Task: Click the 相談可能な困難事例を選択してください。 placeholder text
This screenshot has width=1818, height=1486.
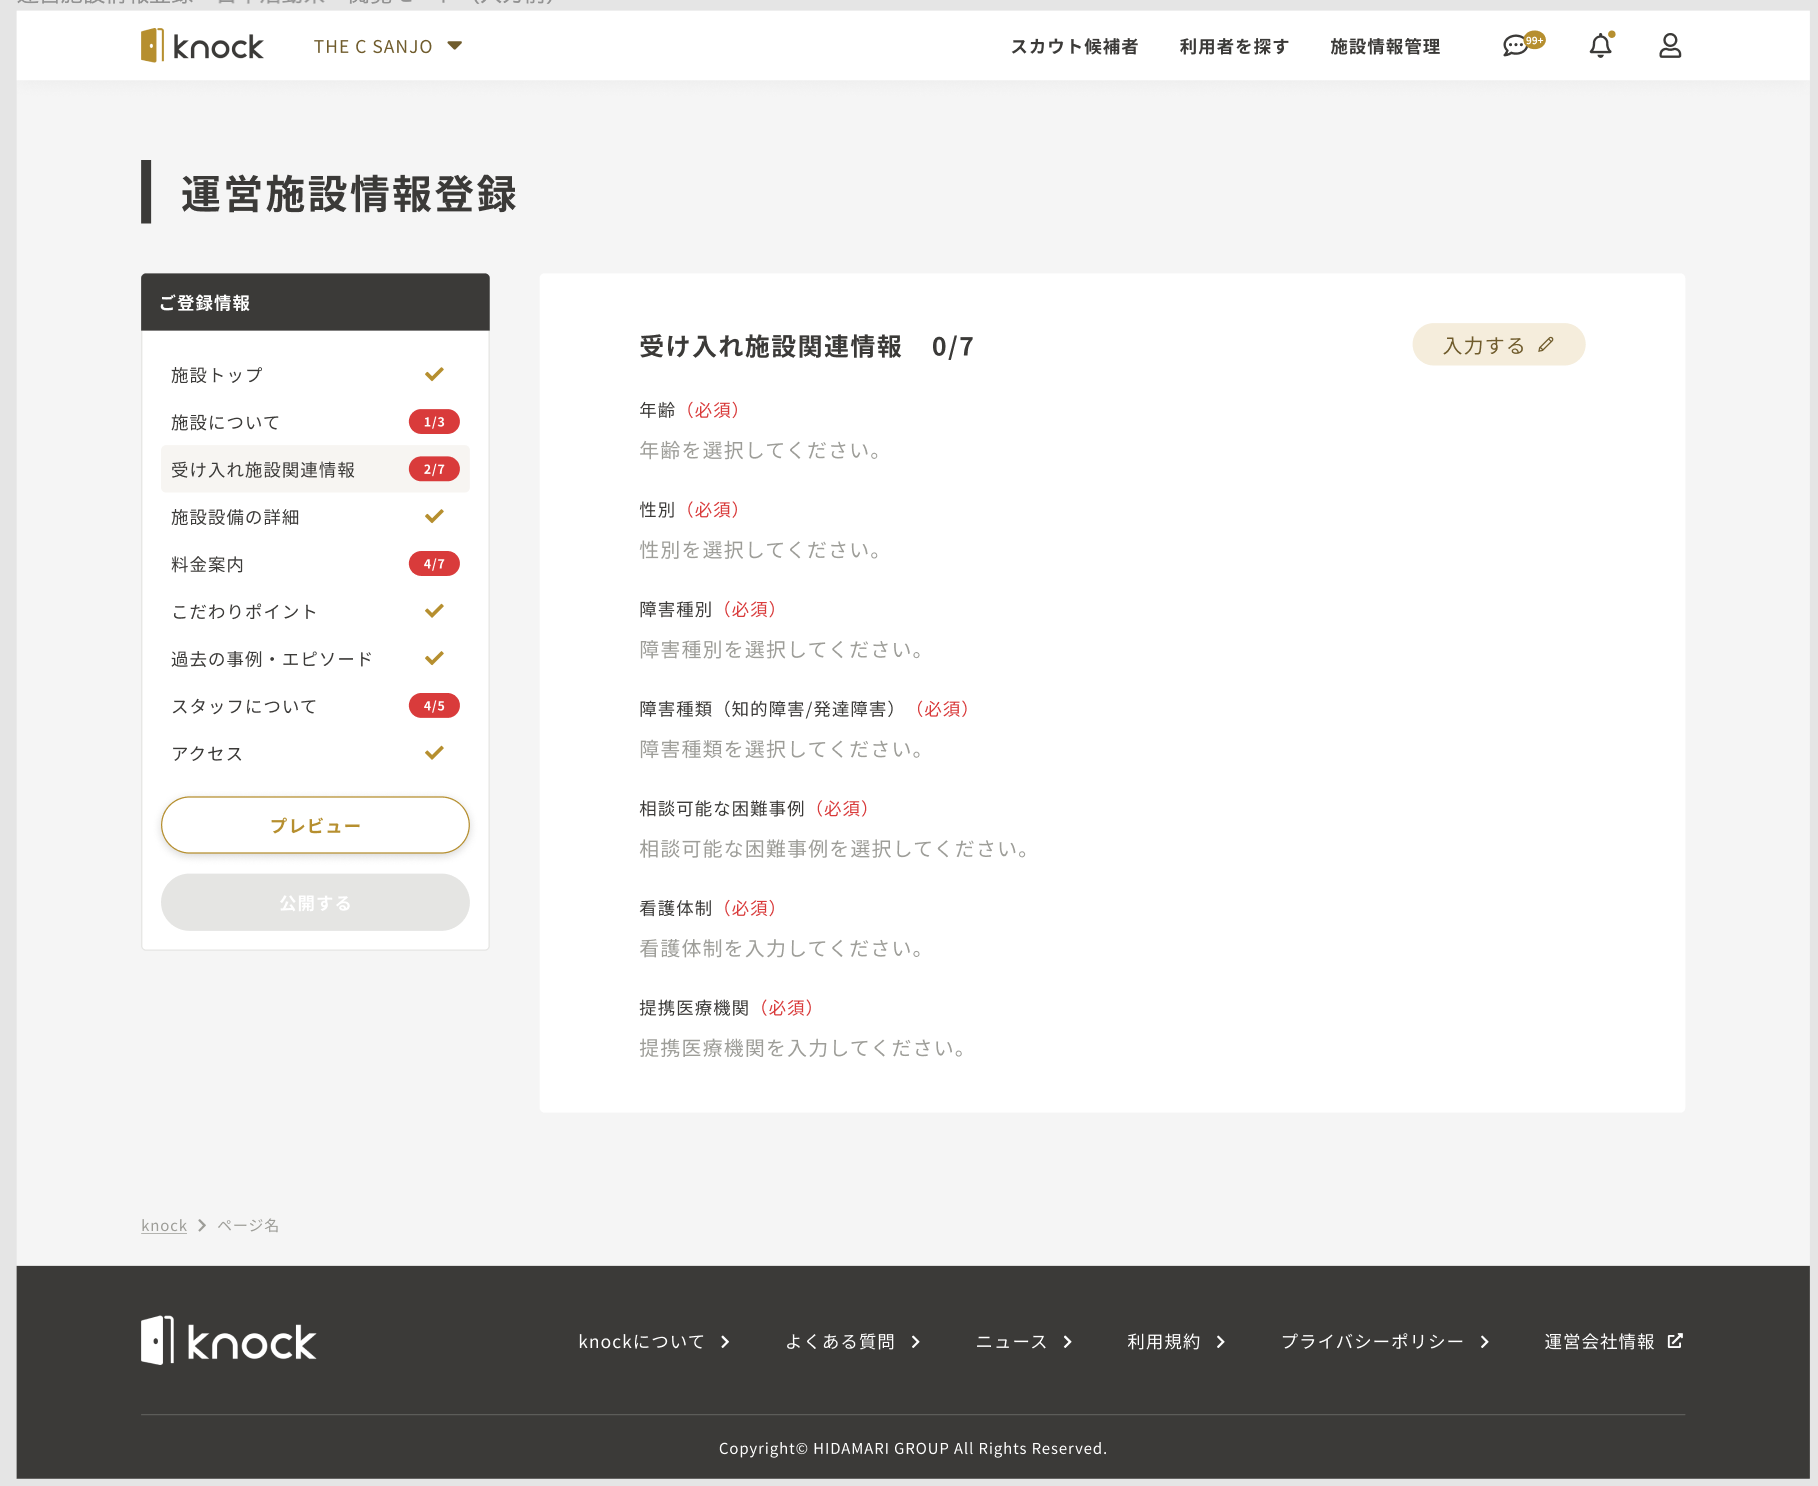Action: 835,849
